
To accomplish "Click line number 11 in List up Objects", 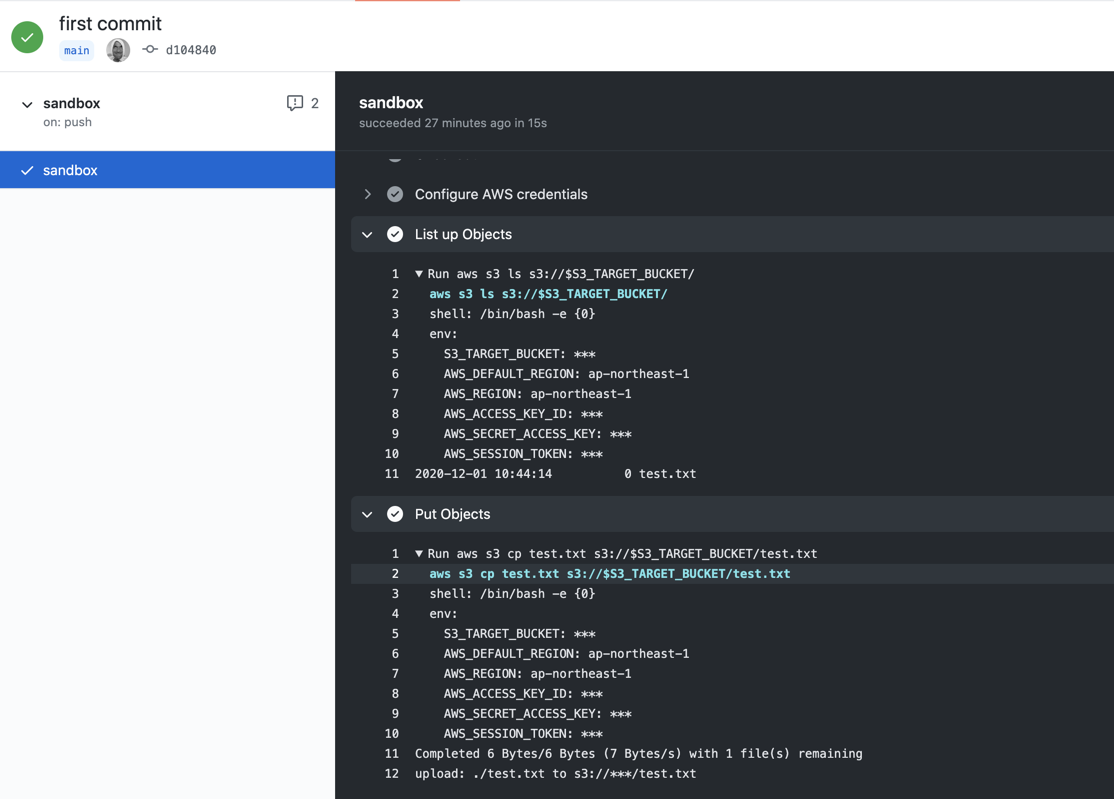I will [391, 474].
